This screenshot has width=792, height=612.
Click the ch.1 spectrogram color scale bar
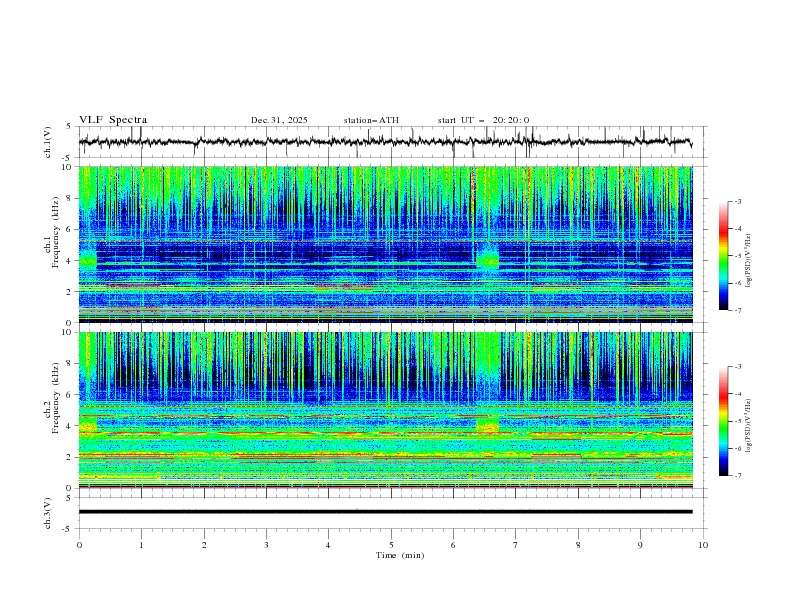723,256
